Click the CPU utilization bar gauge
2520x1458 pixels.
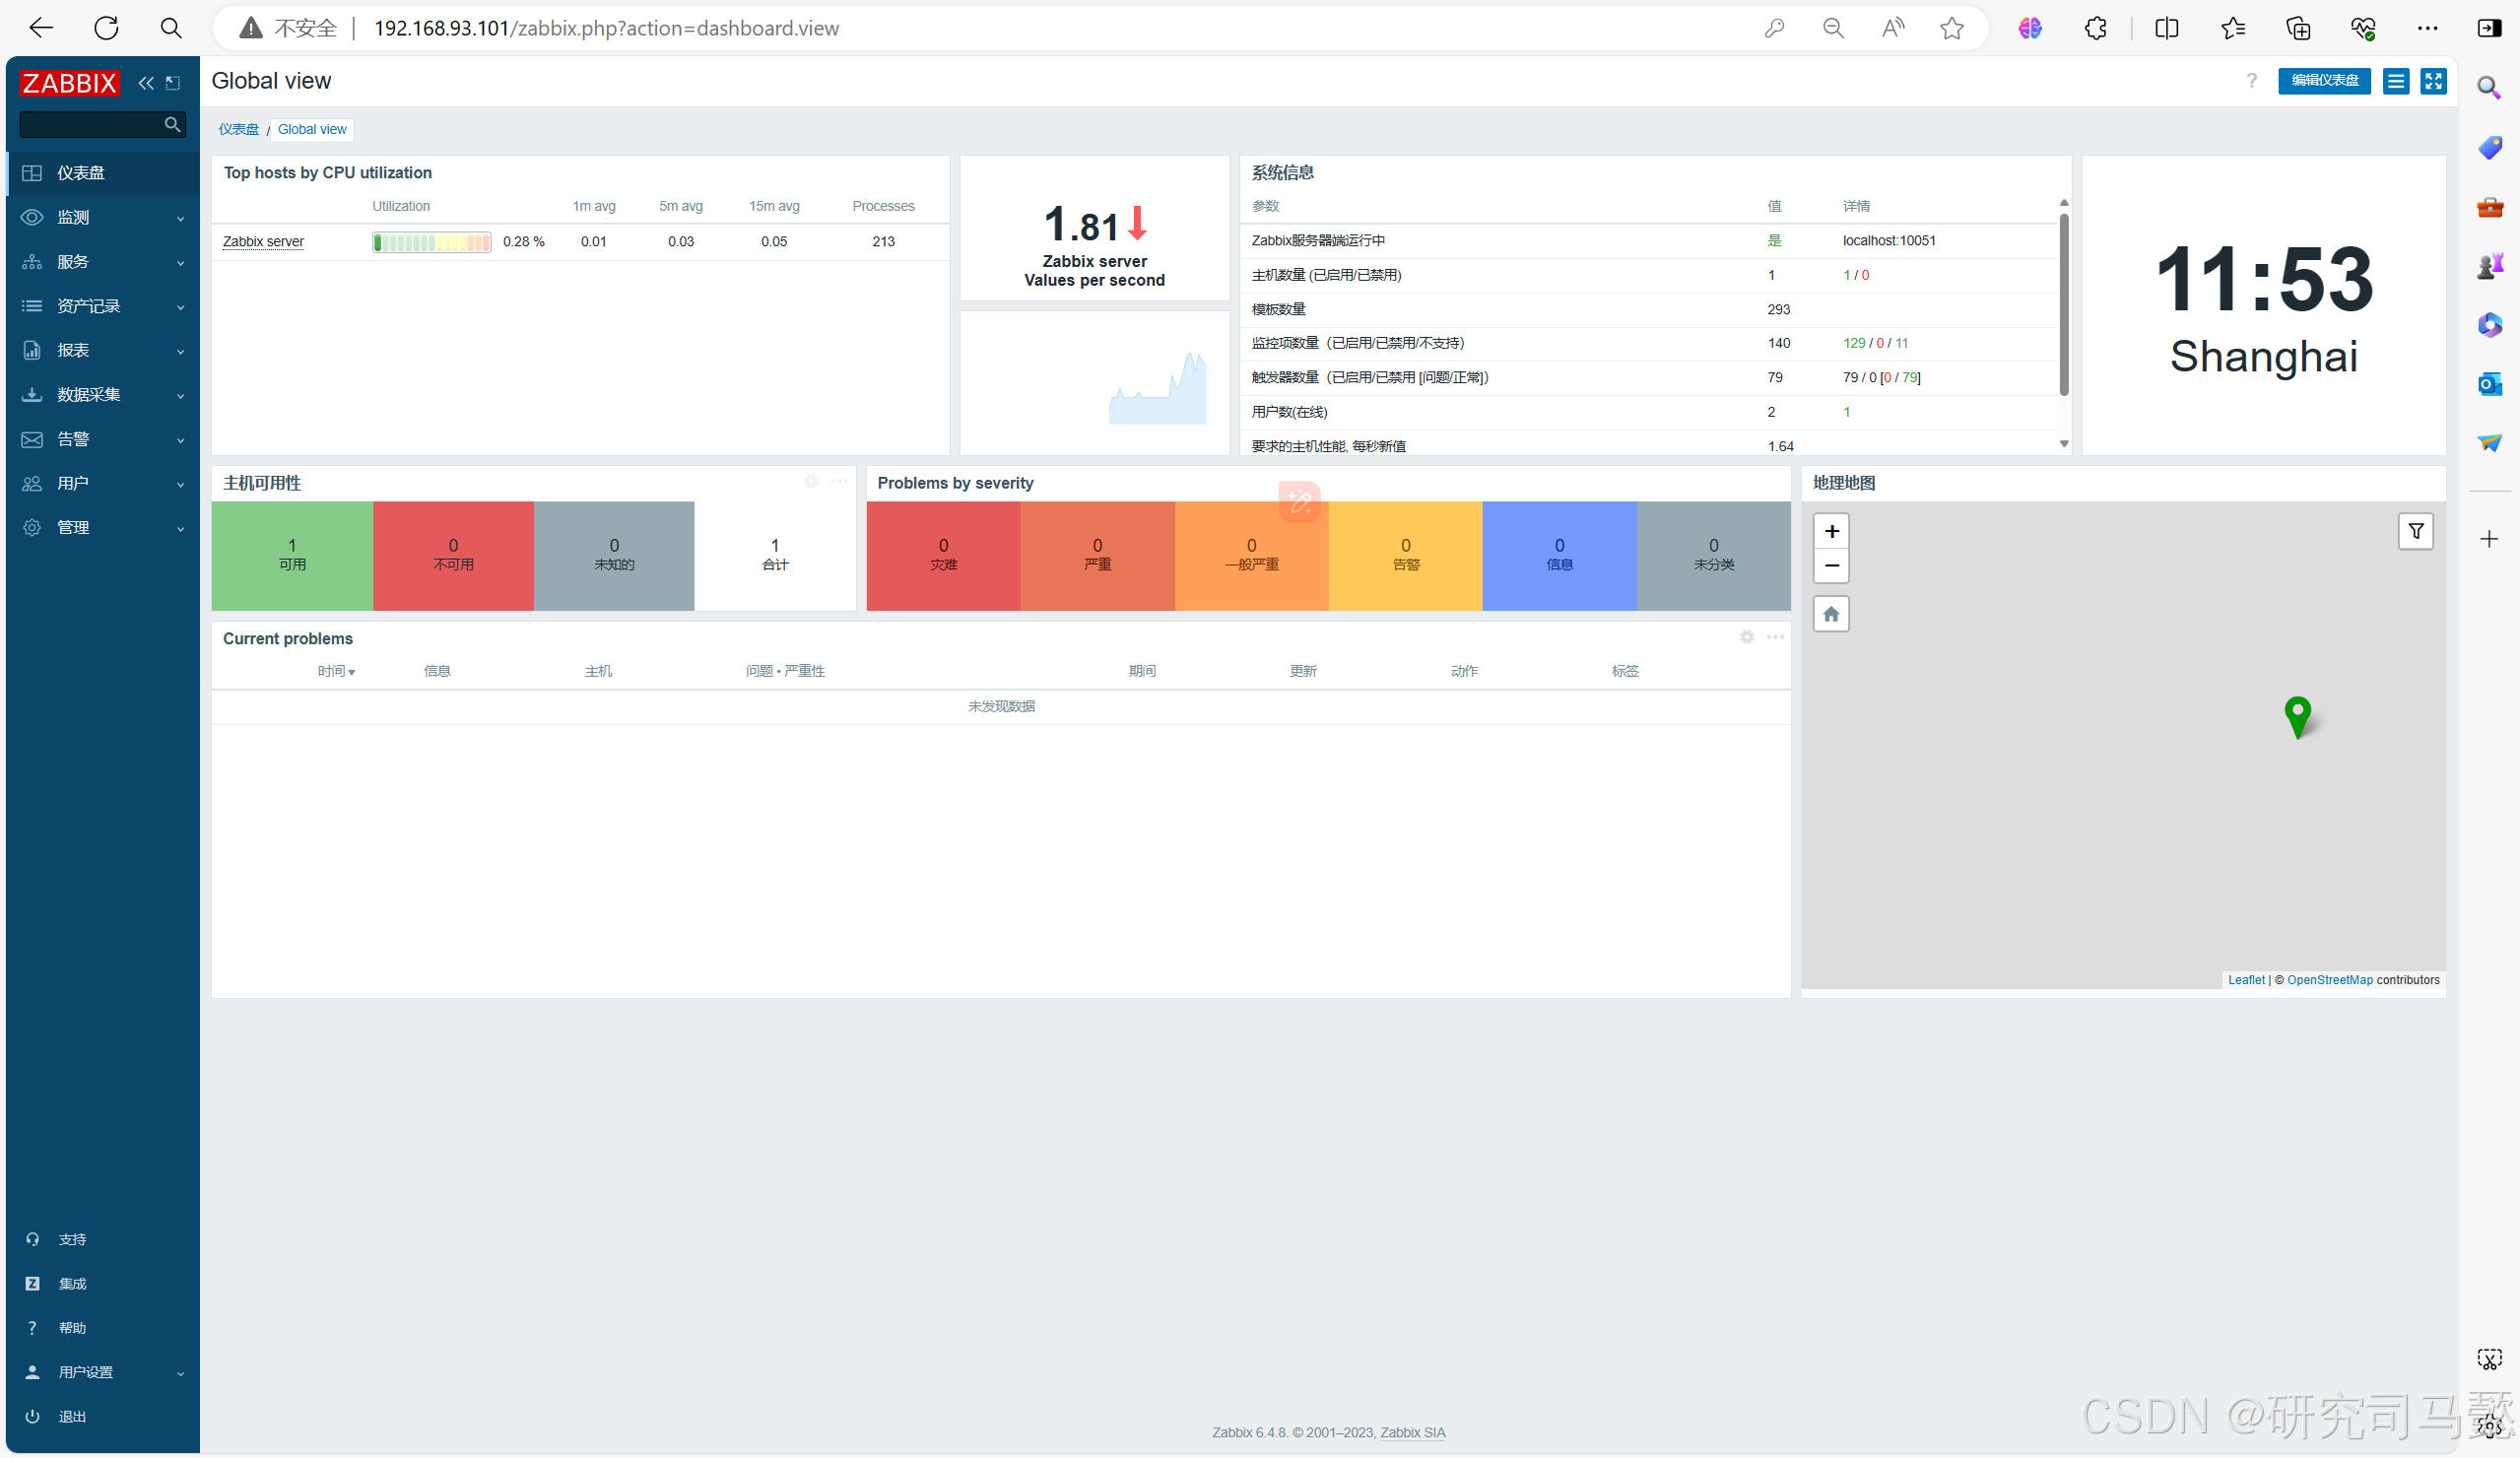431,242
